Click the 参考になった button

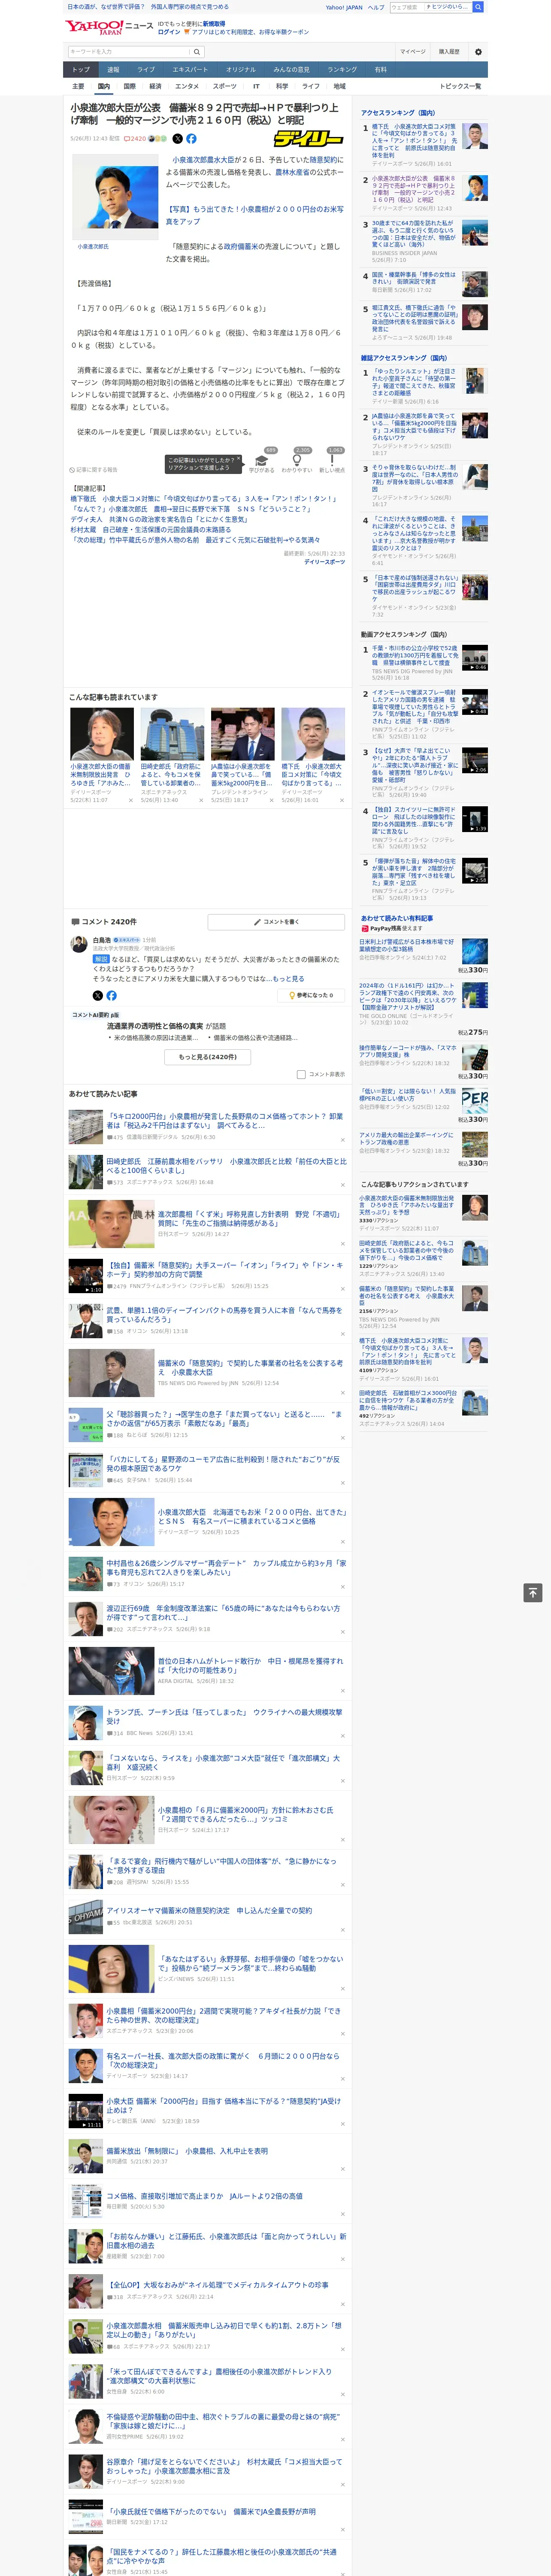(x=311, y=995)
